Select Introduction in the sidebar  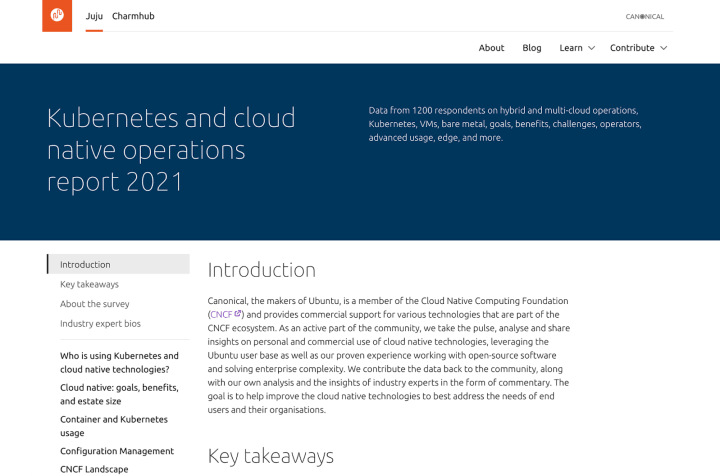(118, 264)
